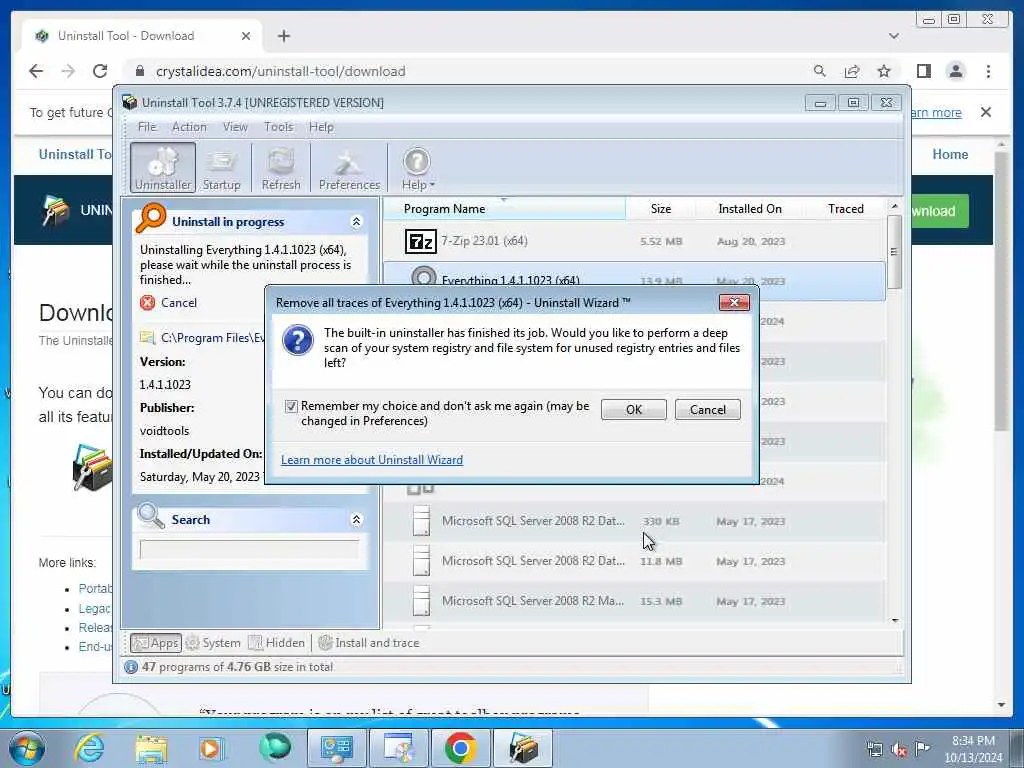Image resolution: width=1024 pixels, height=768 pixels.
Task: Close the Uninstall Wizard dialog
Action: [x=734, y=302]
